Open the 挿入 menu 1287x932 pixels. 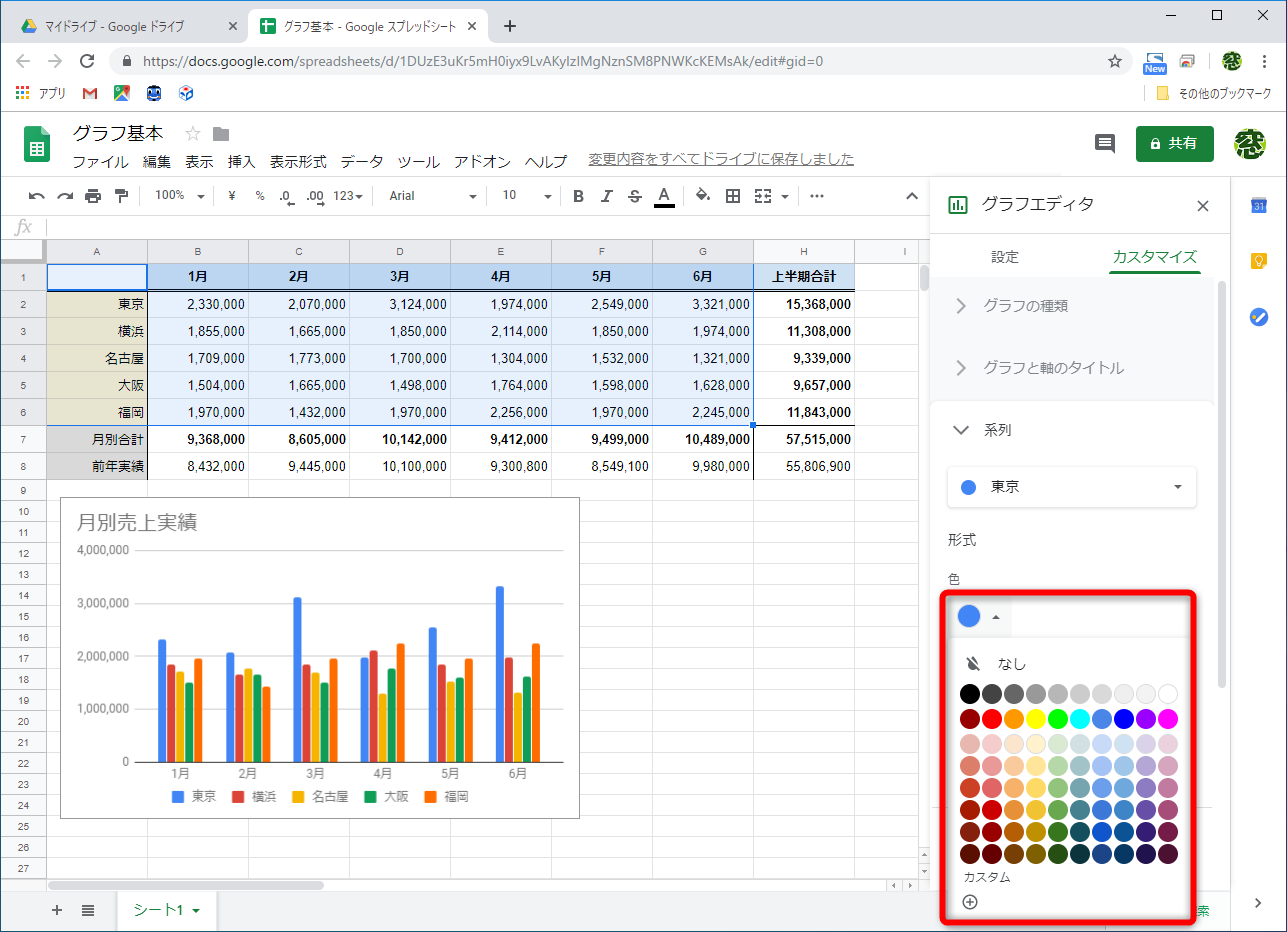242,161
